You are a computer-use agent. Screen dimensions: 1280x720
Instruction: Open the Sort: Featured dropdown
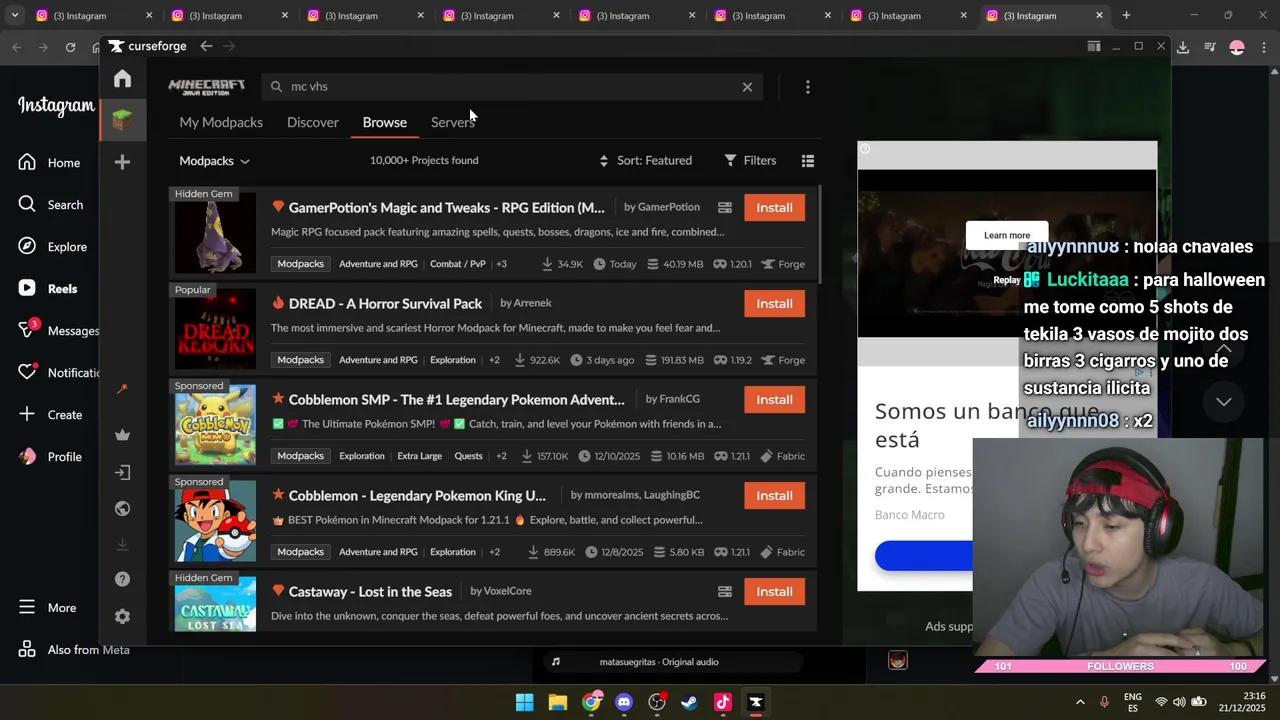click(645, 160)
